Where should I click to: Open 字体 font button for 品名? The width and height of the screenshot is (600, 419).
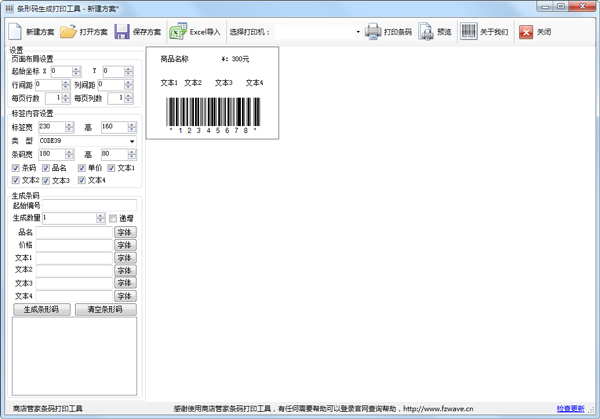[125, 232]
